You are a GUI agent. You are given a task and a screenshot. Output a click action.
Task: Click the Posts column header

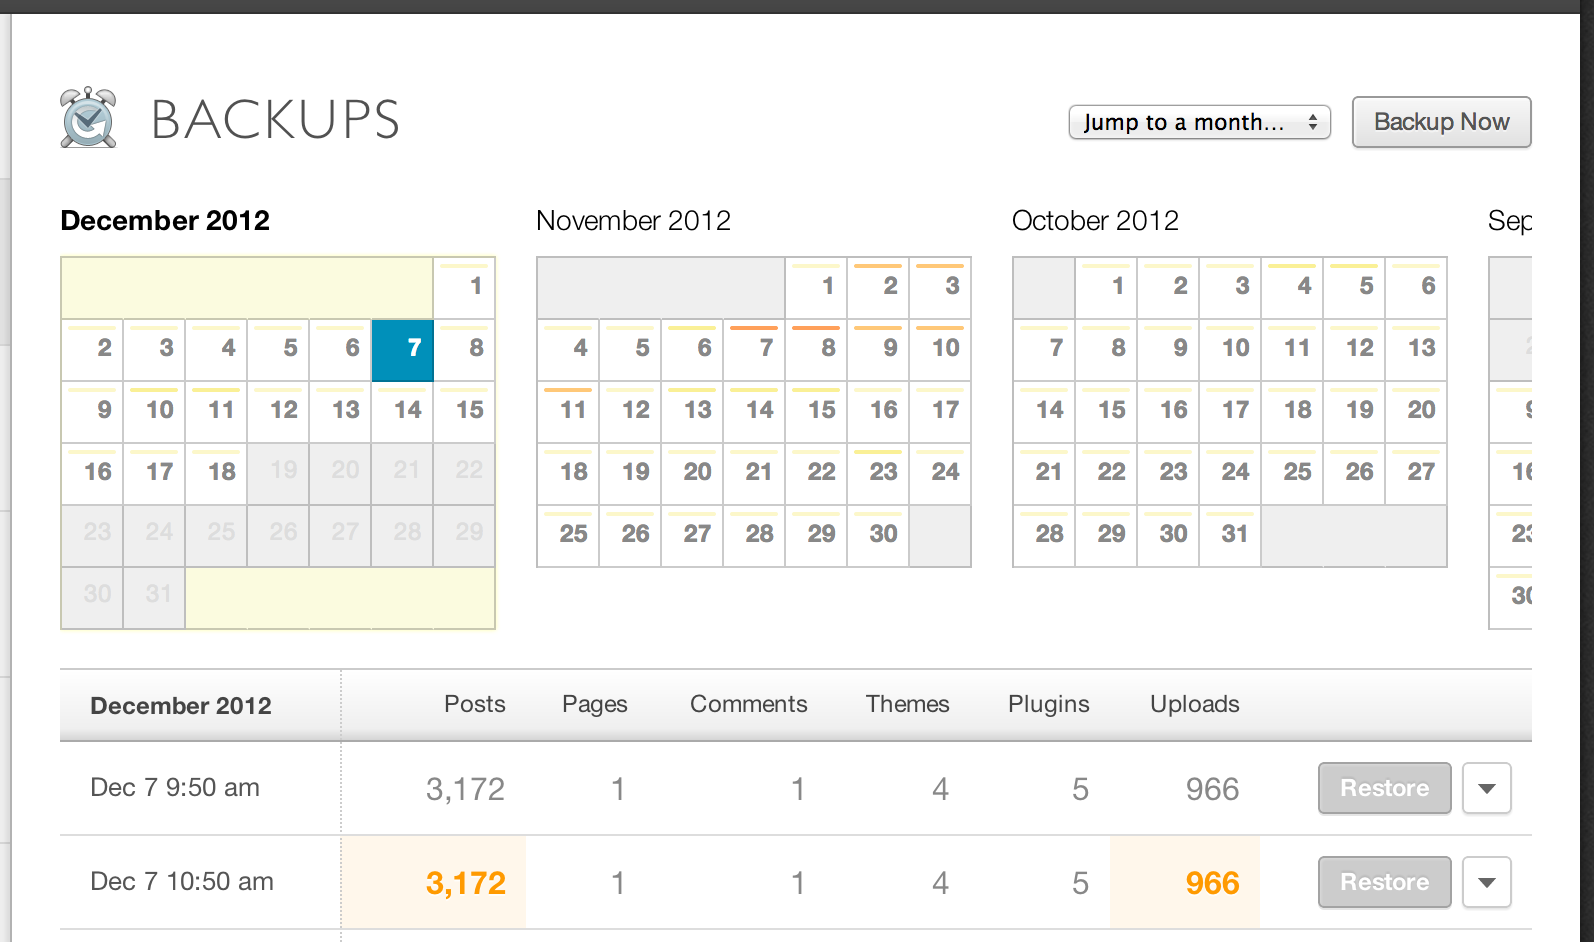[x=474, y=704]
